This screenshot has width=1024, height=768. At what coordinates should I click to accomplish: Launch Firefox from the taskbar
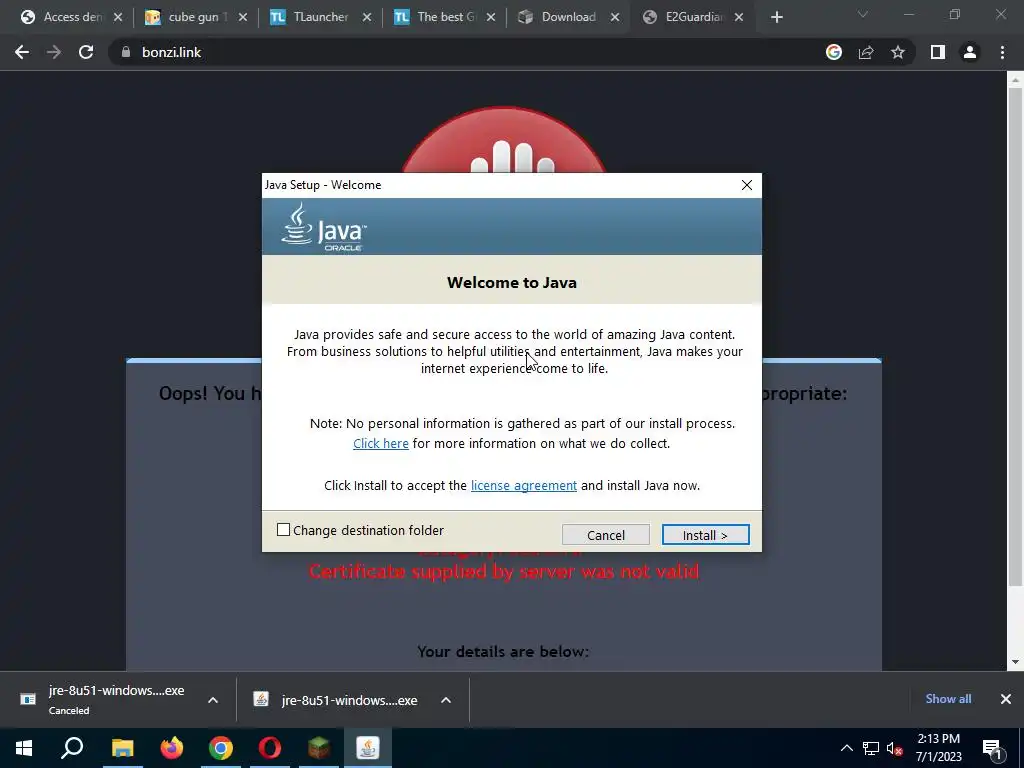172,748
